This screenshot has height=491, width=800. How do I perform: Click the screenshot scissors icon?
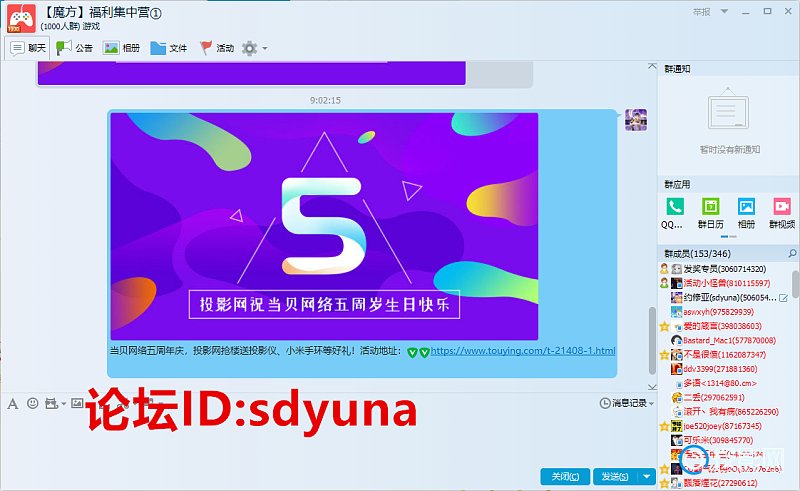[51, 404]
